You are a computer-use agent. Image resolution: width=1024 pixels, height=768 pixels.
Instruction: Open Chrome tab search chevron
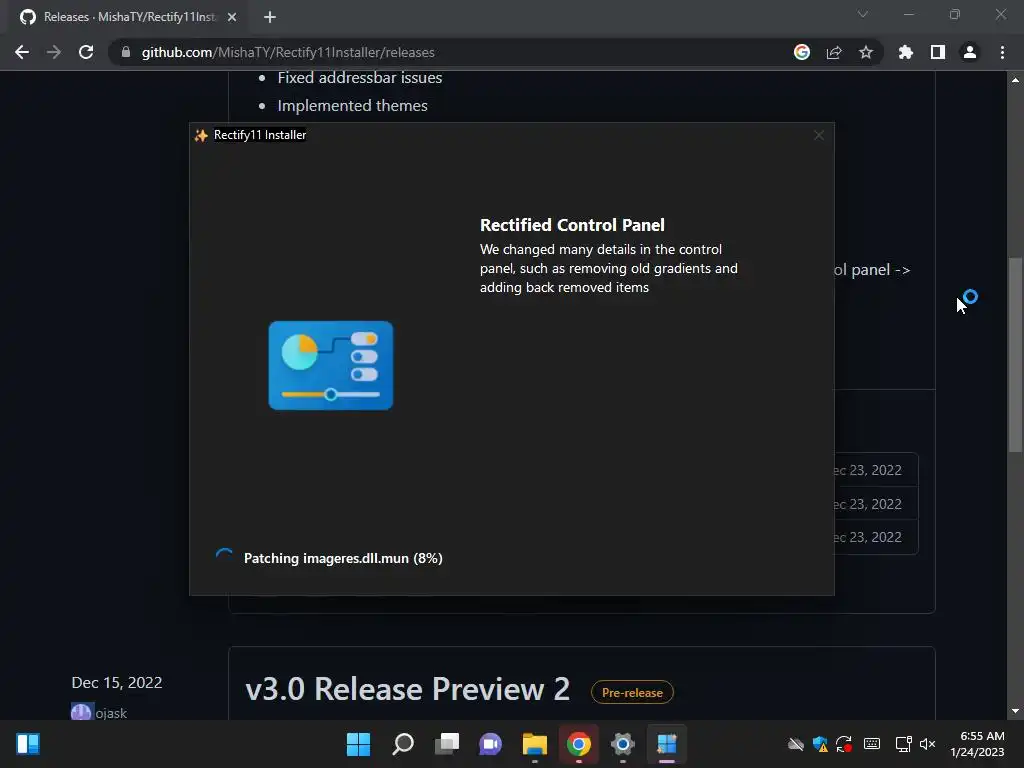point(863,14)
